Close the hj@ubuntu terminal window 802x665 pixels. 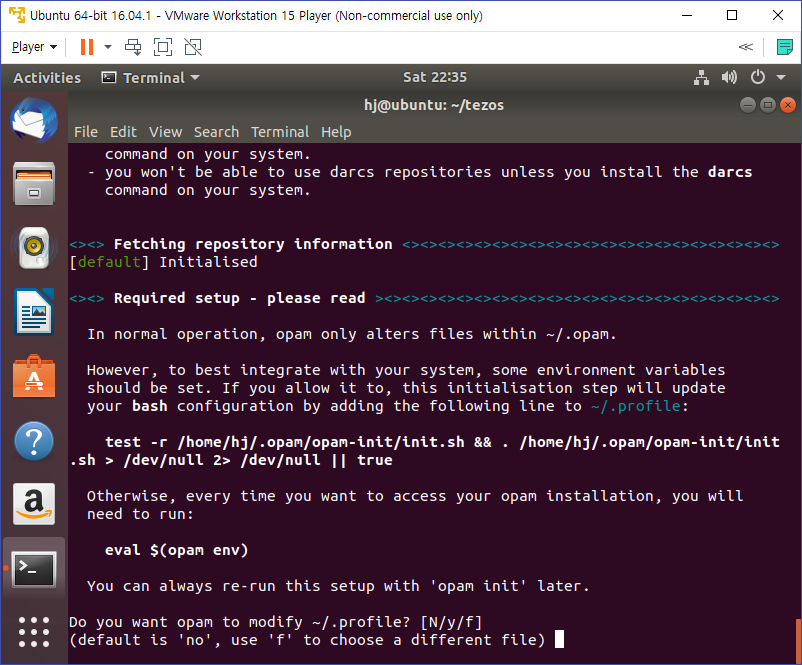[x=788, y=105]
